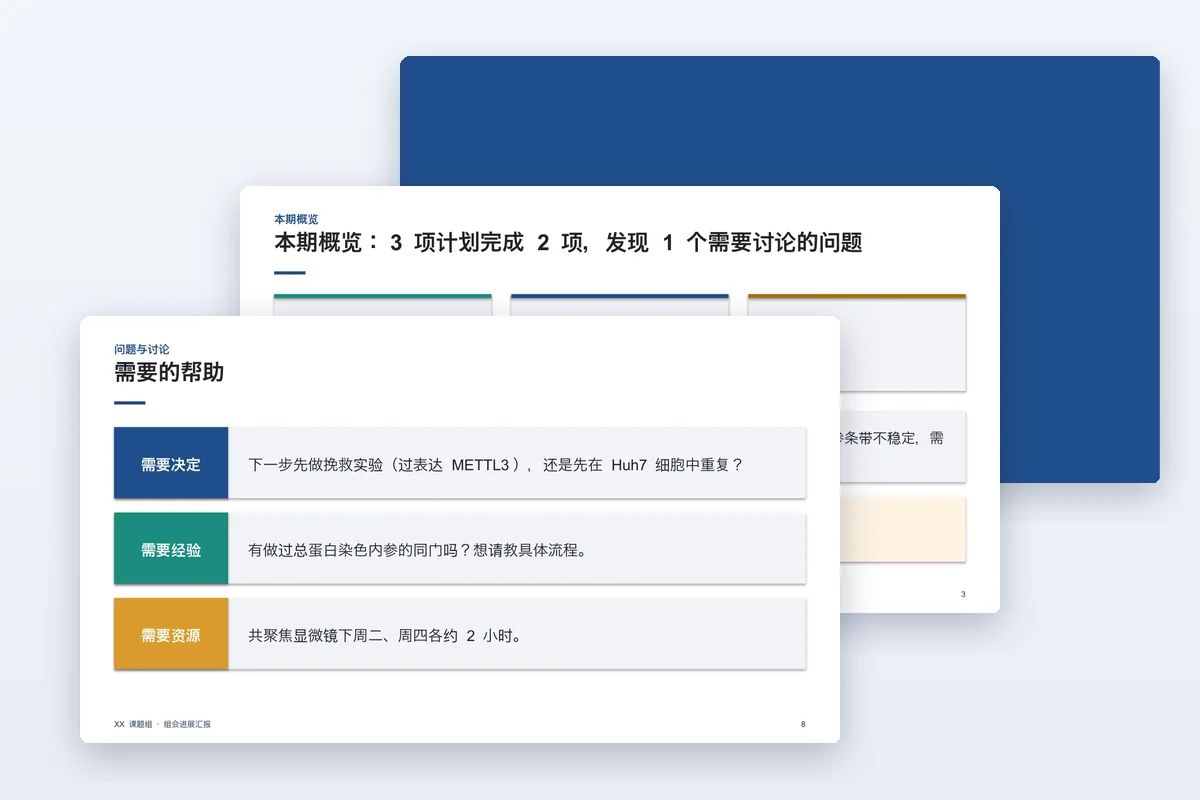Screen dimensions: 1200x800
Task: Select the confocal microscope time request text
Action: [x=386, y=636]
